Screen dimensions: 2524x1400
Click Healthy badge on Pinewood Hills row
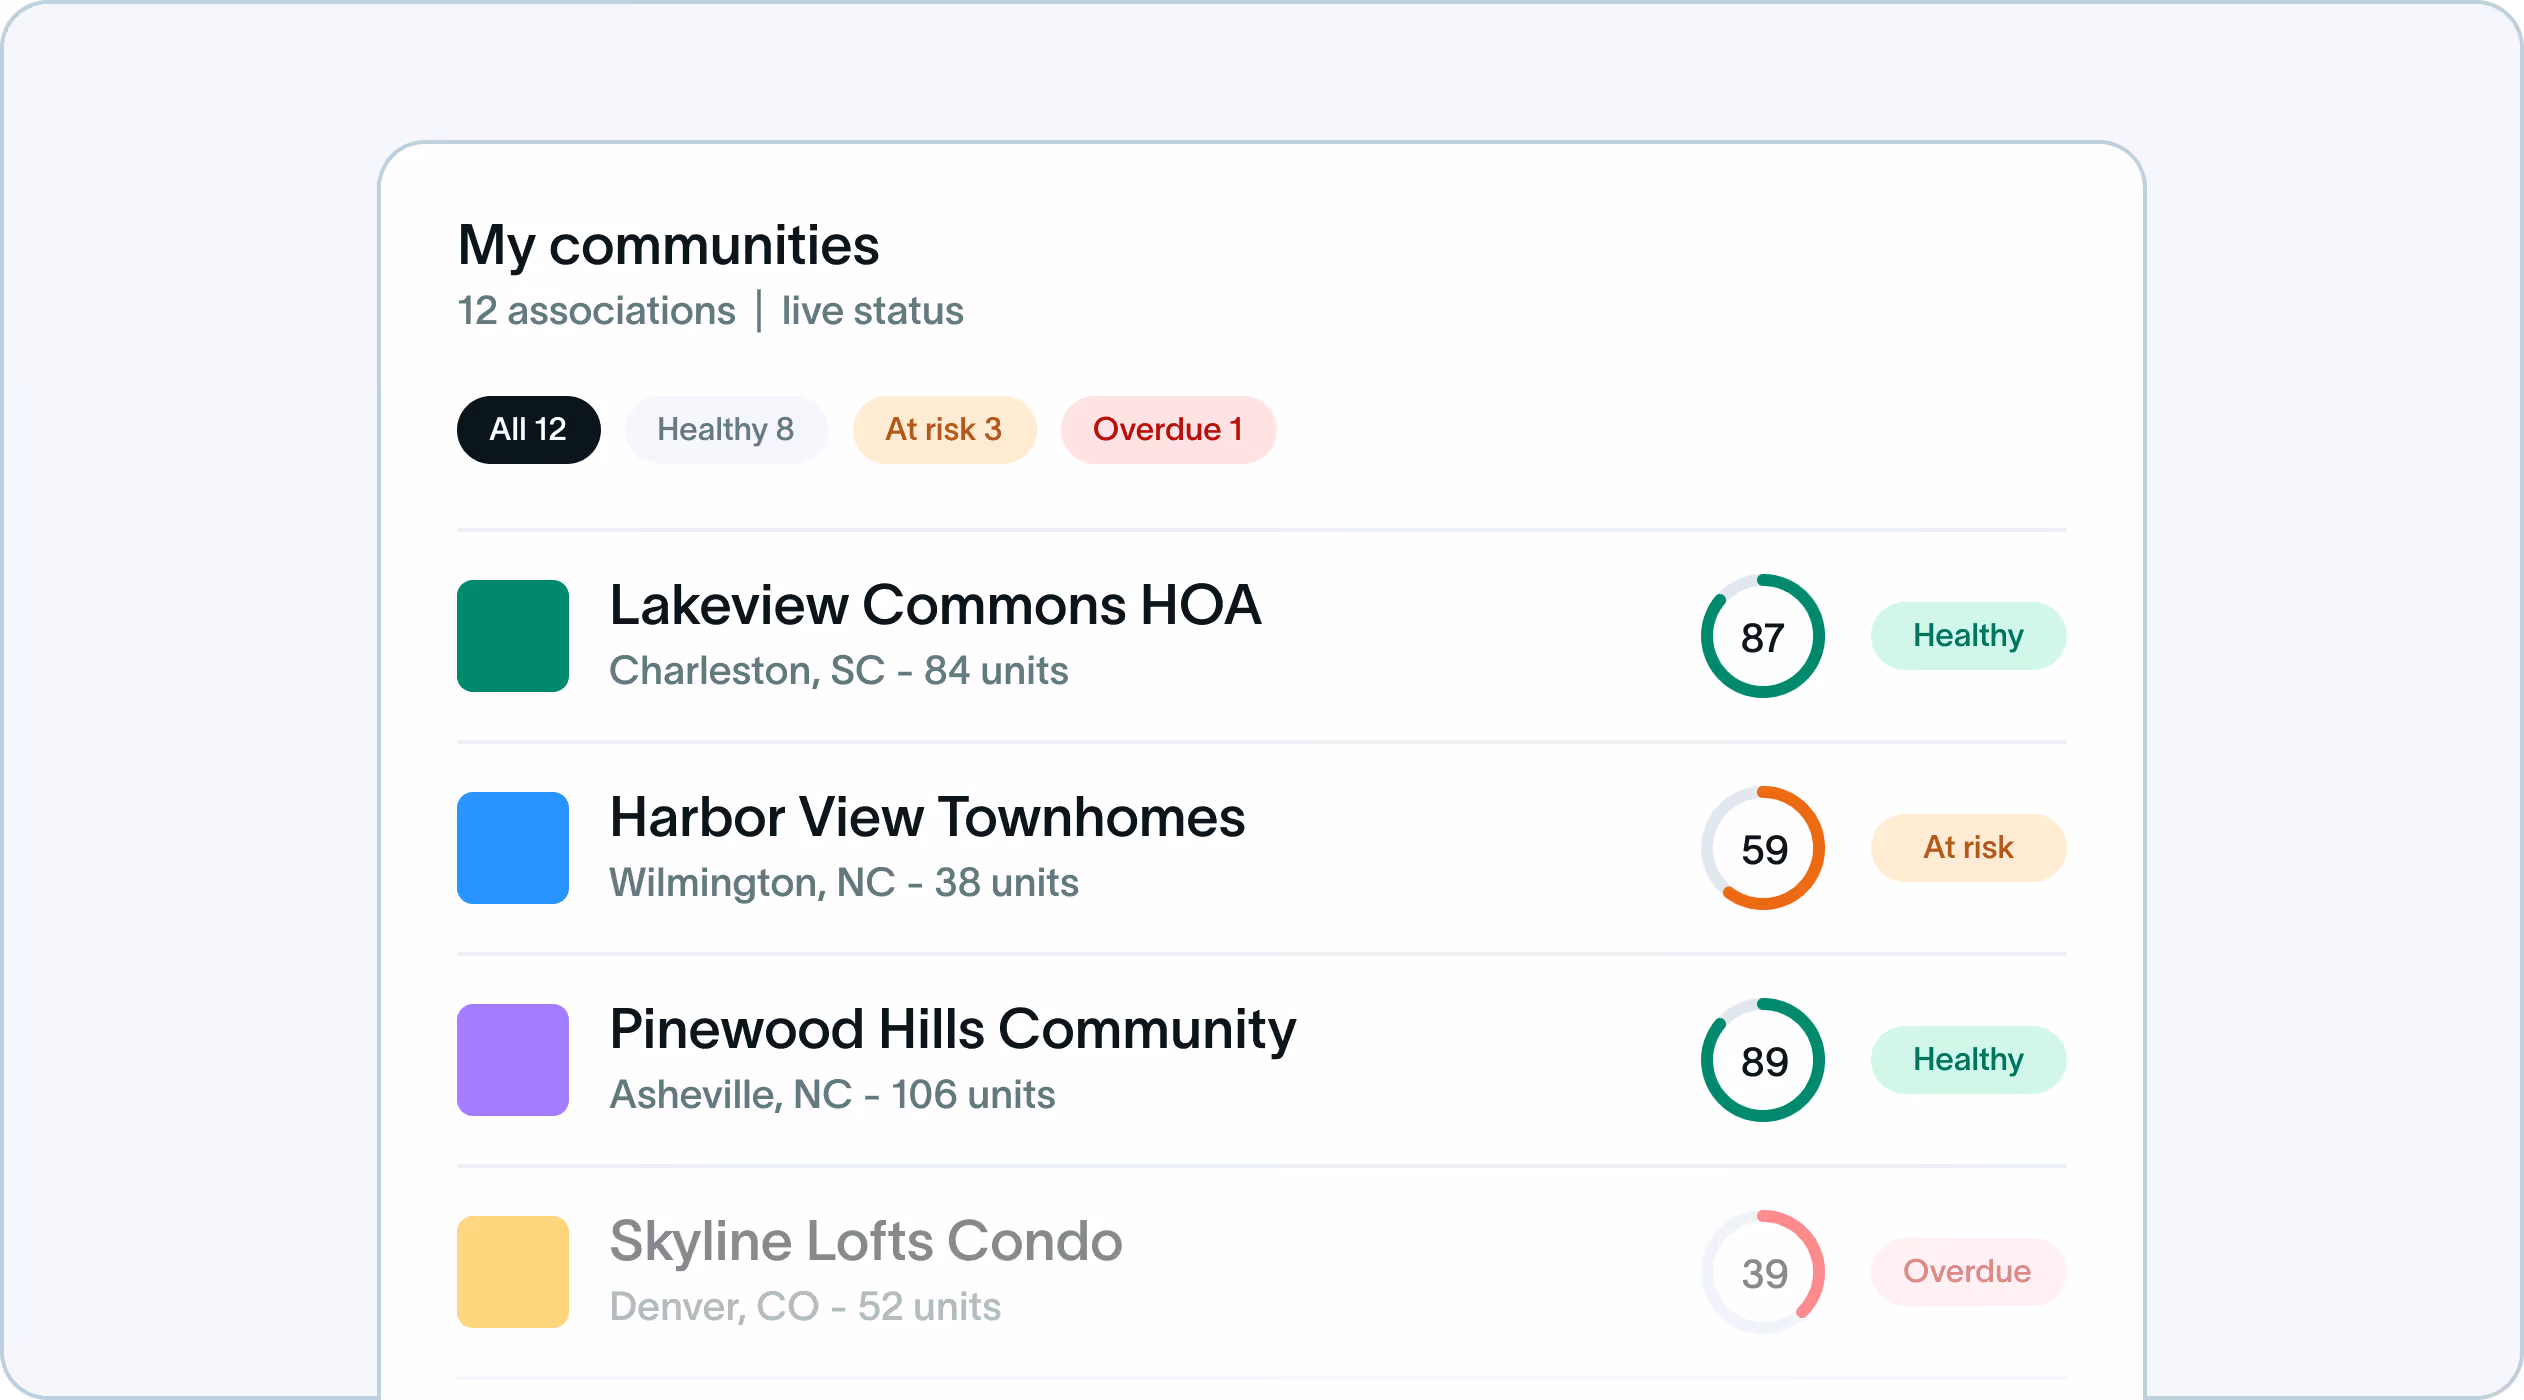(x=1967, y=1060)
